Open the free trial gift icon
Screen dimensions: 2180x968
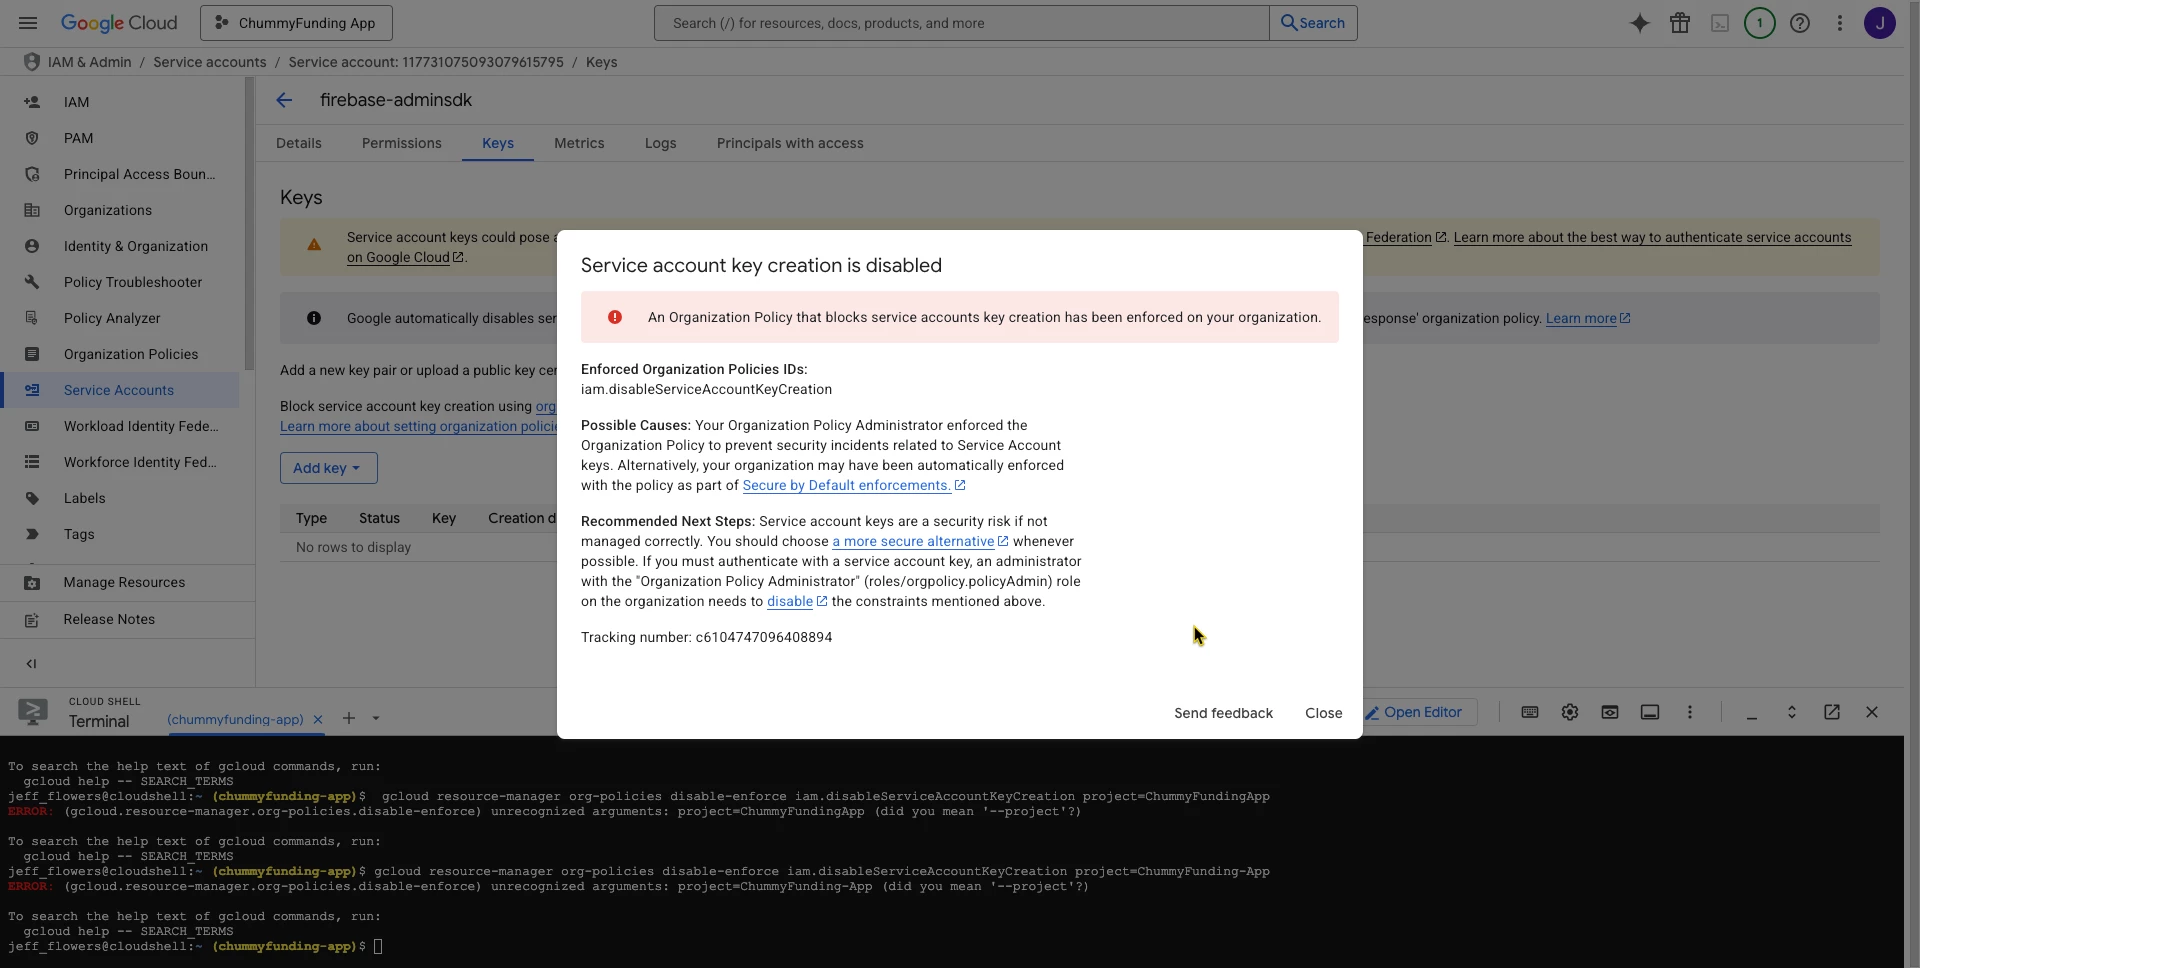point(1680,23)
